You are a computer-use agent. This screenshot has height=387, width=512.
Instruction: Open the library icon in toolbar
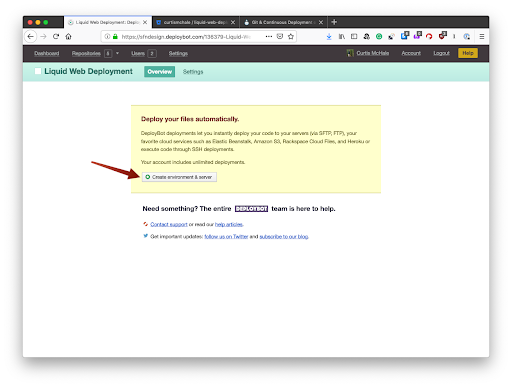pyautogui.click(x=342, y=37)
